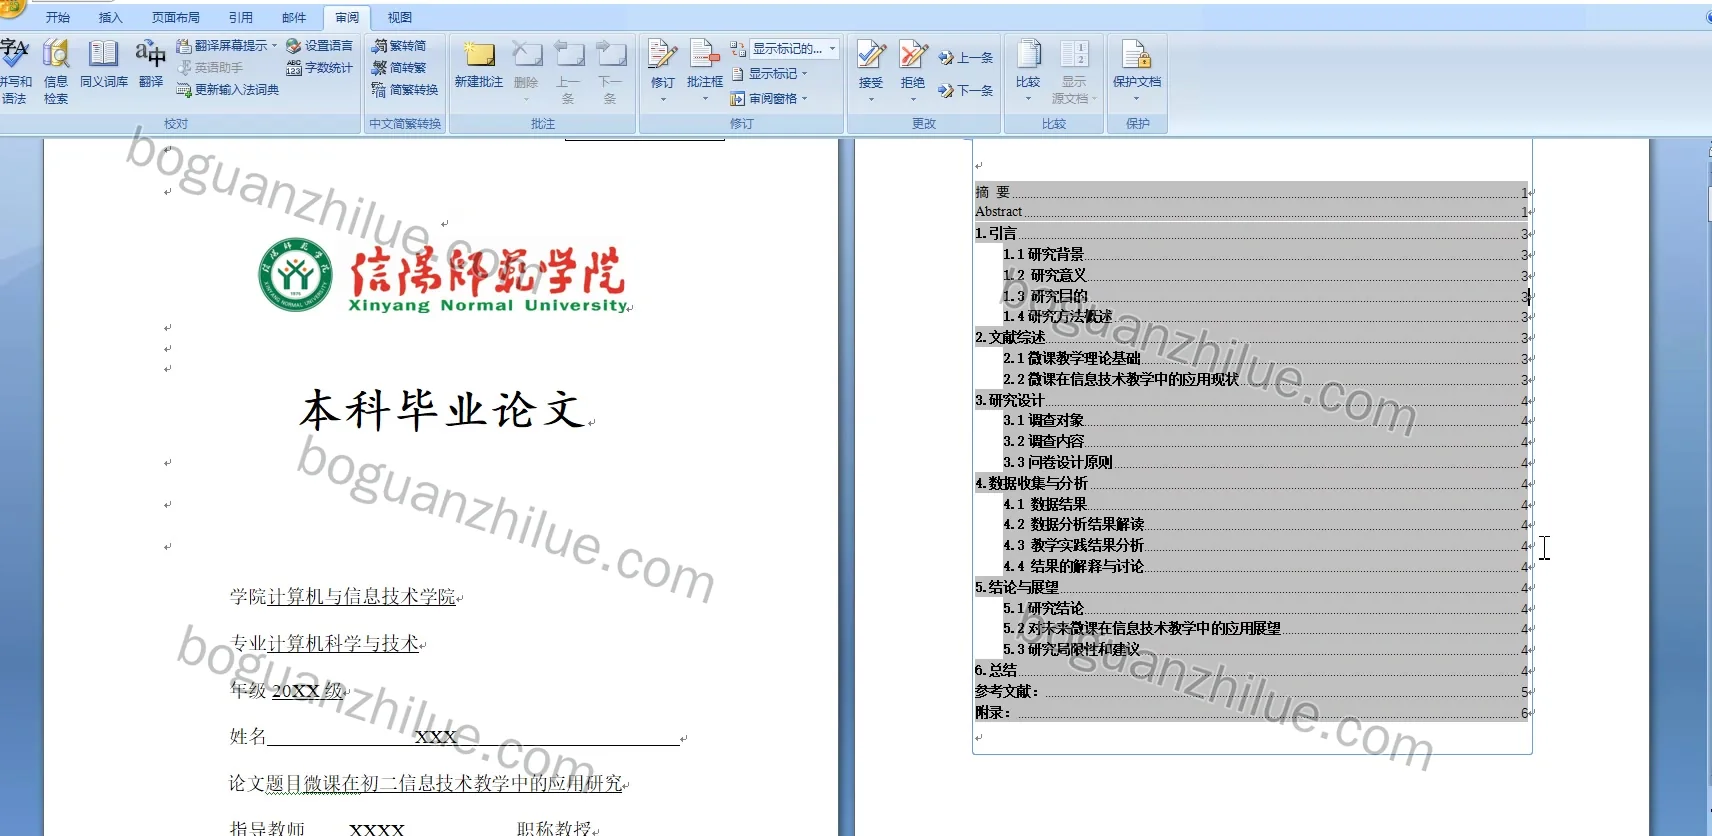Open the 显示标记的... combo box
1712x836 pixels.
point(794,48)
